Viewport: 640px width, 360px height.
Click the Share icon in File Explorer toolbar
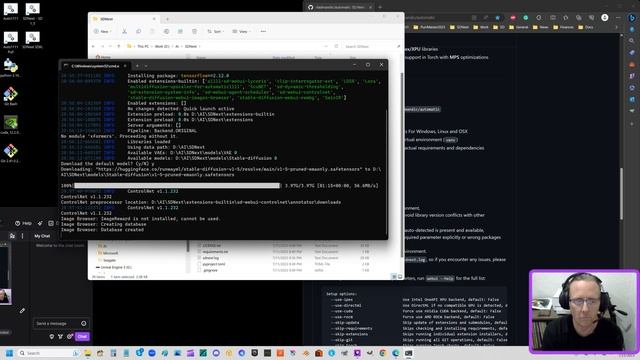pyautogui.click(x=180, y=31)
